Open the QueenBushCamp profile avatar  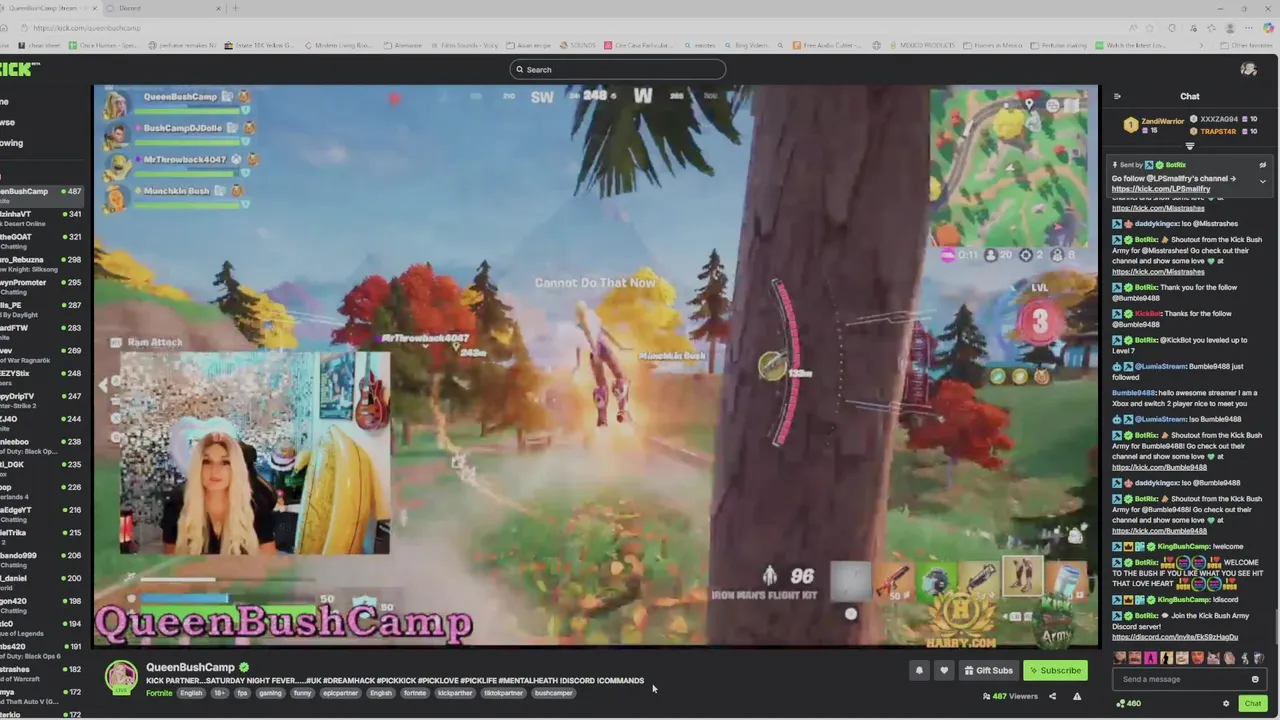tap(122, 677)
